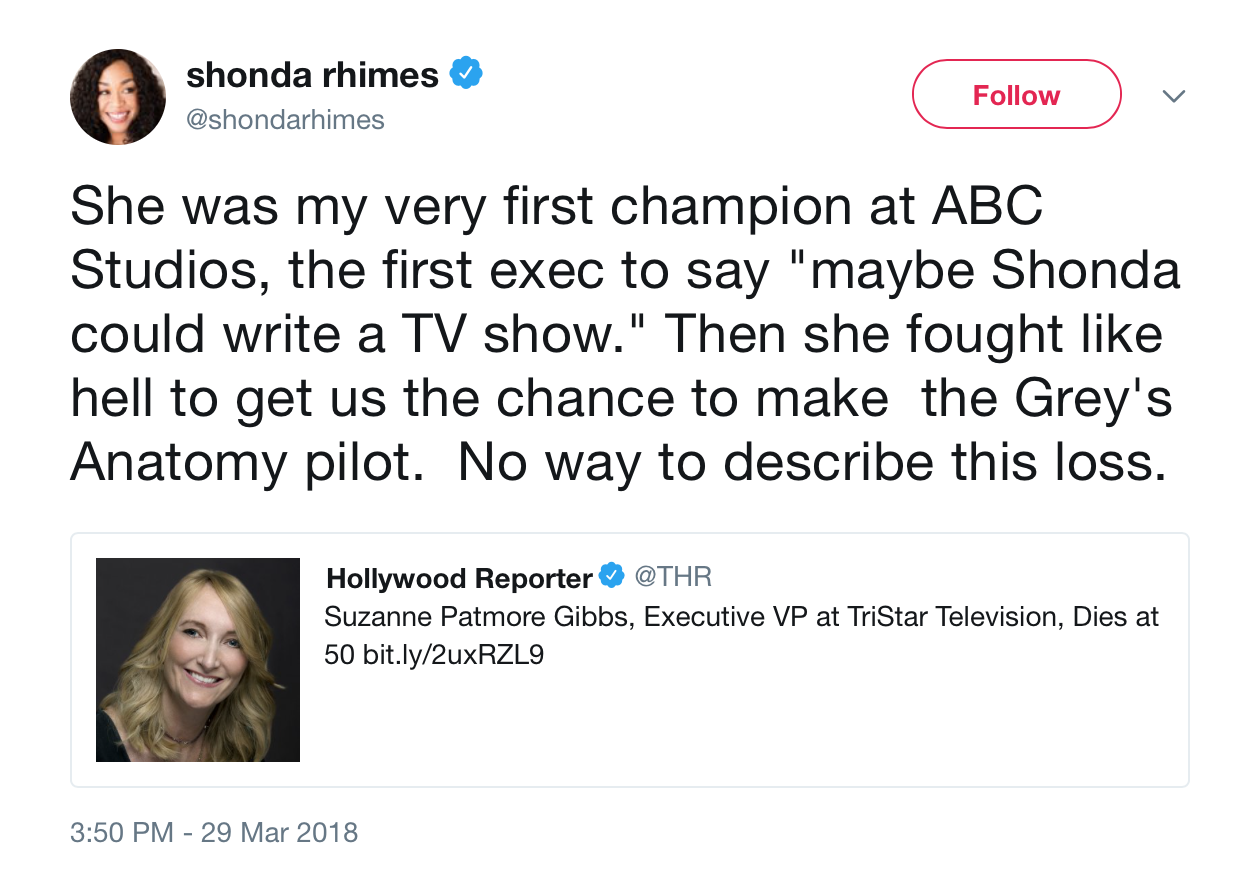Click the 3:50 PM tweet time
The image size is (1260, 870).
click(x=121, y=832)
